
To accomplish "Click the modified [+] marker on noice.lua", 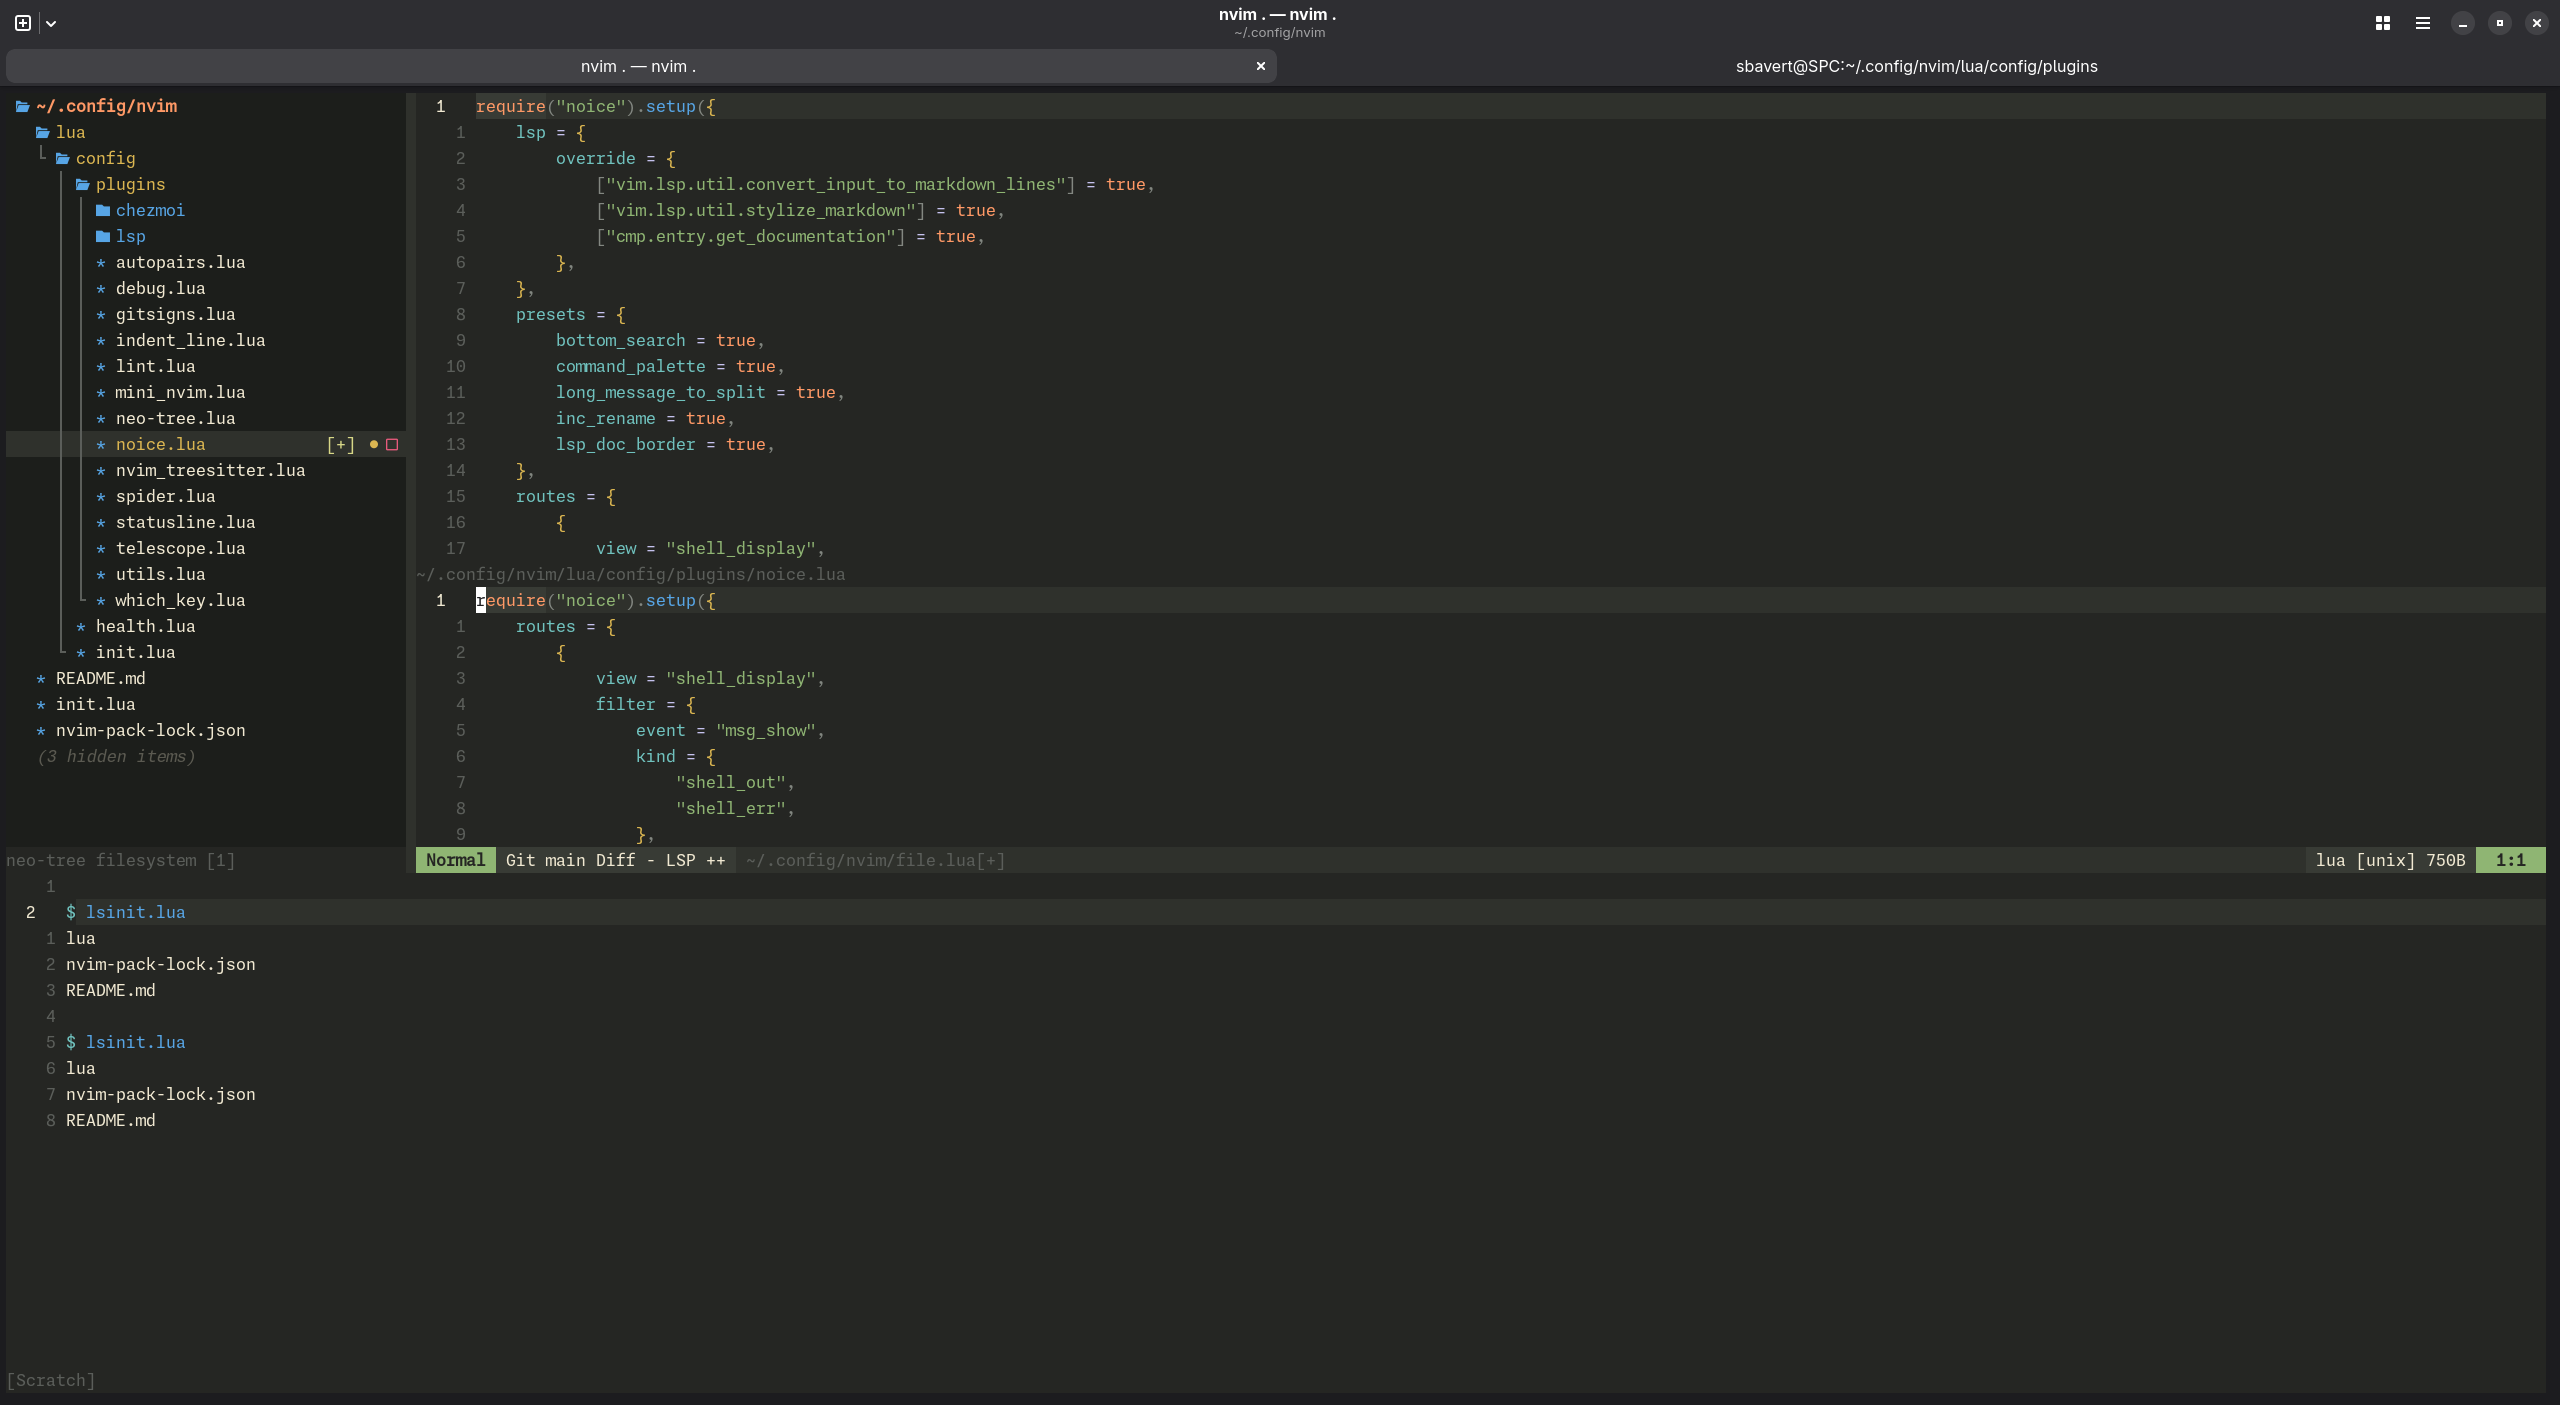I will (x=341, y=444).
